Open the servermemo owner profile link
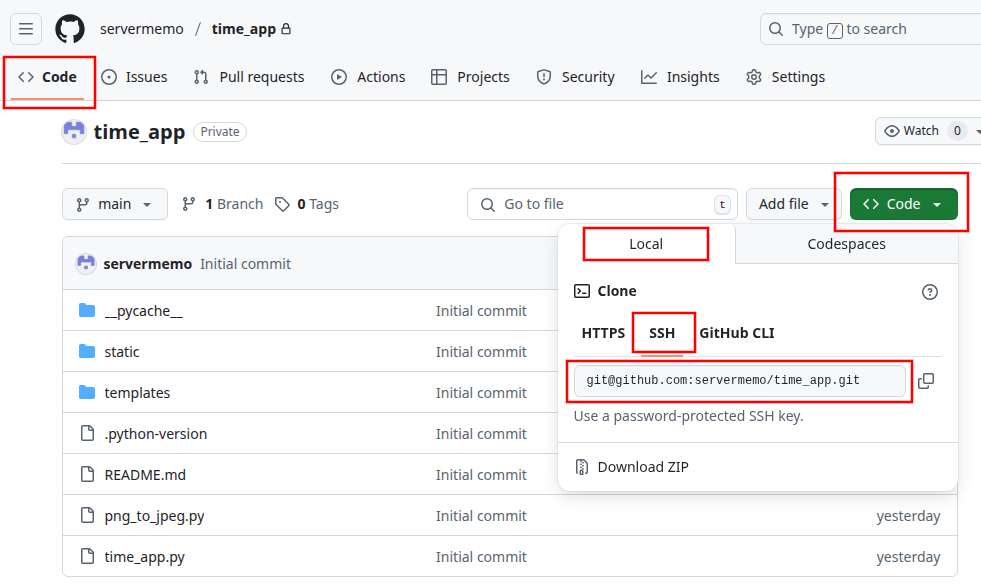 [x=142, y=29]
